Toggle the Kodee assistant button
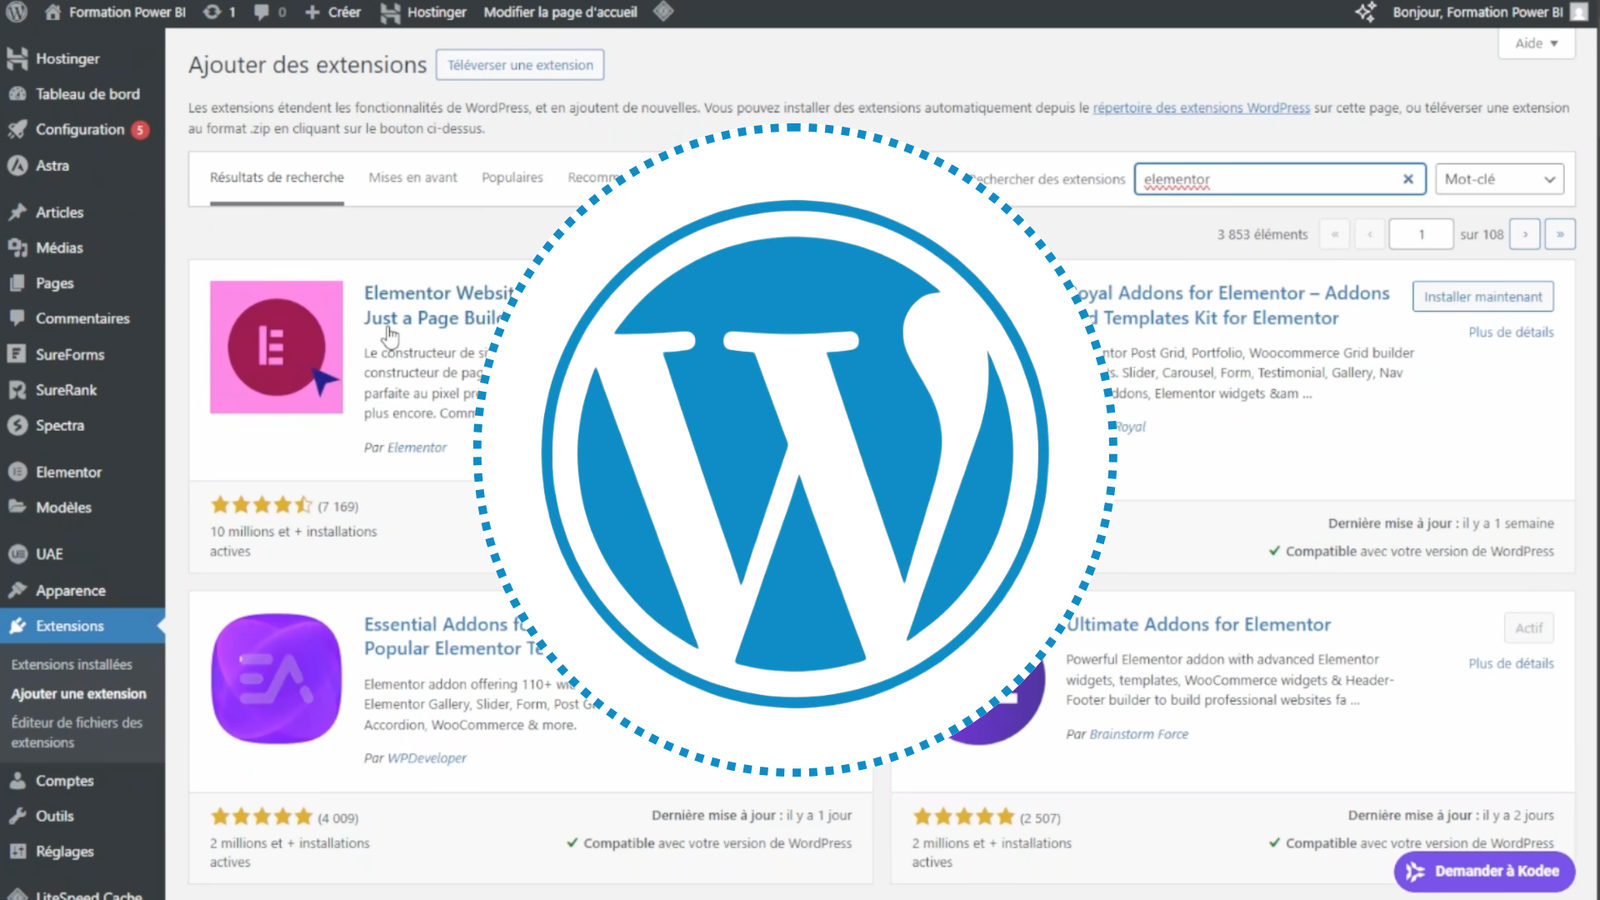Image resolution: width=1600 pixels, height=900 pixels. point(1484,871)
